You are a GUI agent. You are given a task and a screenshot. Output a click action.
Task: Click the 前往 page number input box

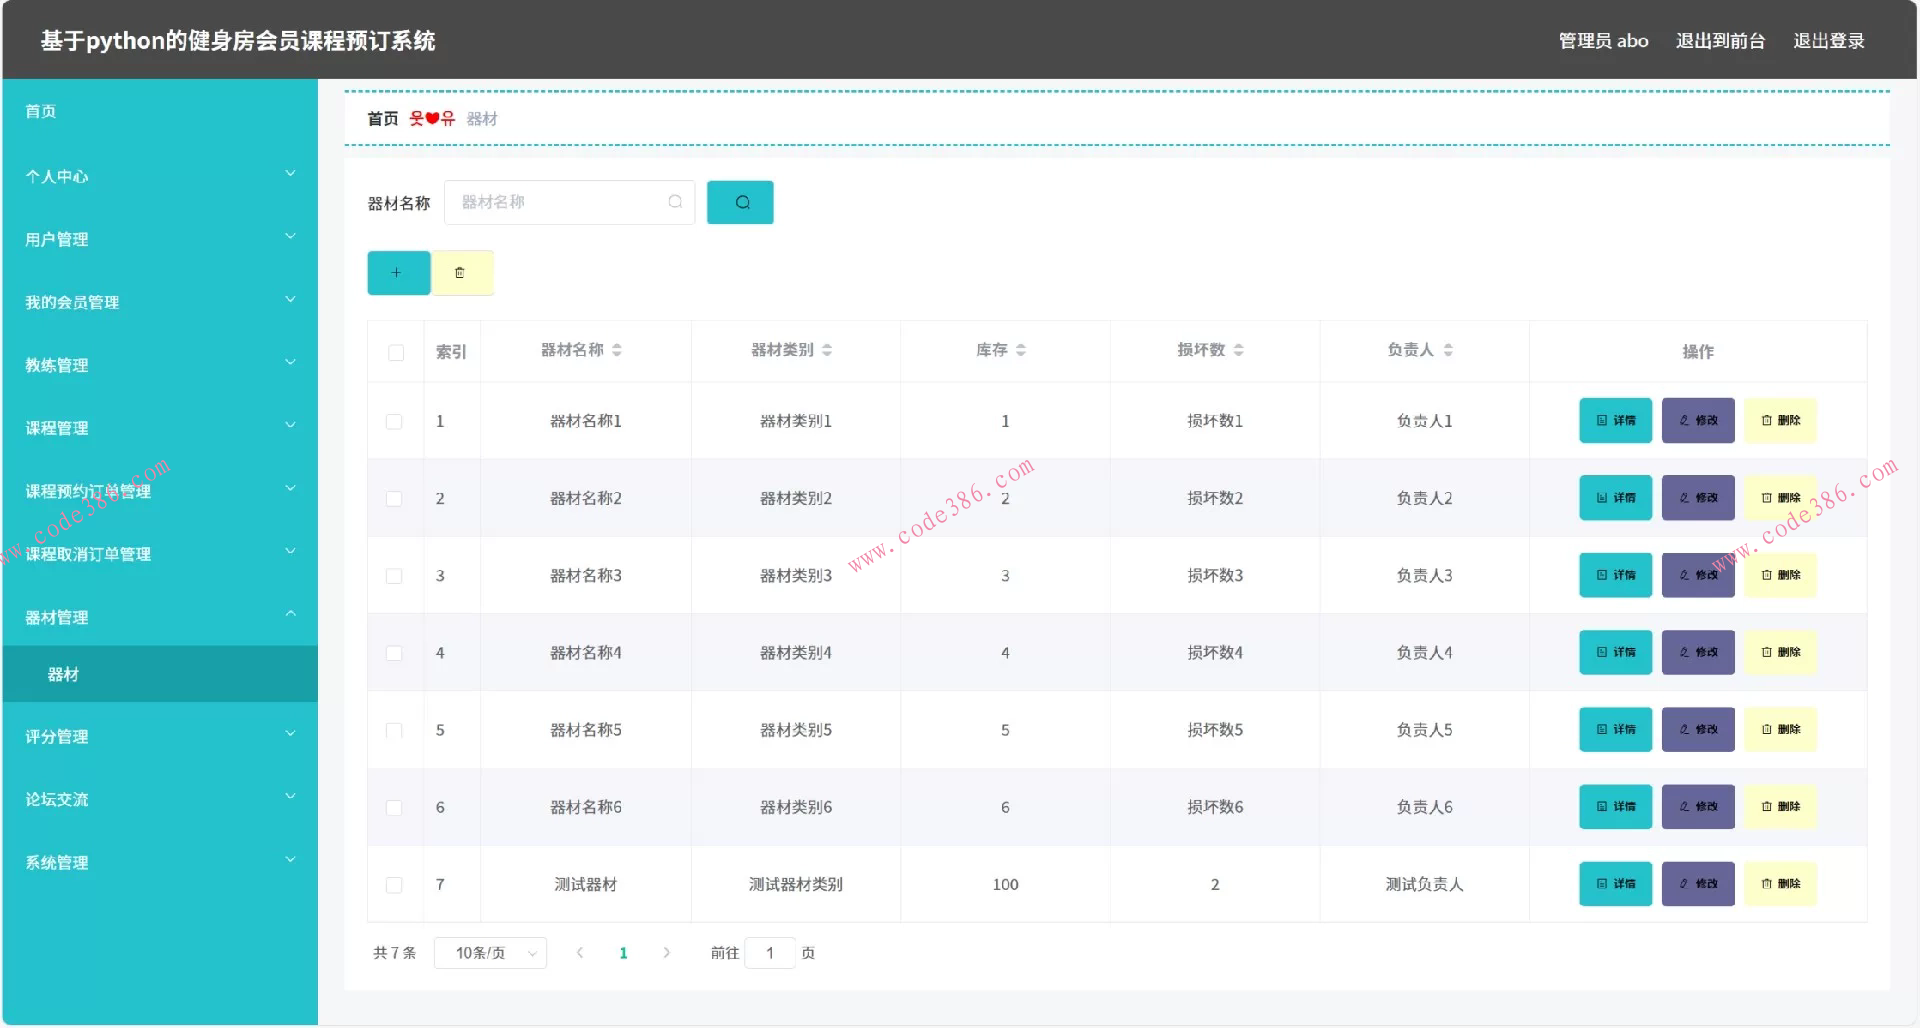point(770,953)
